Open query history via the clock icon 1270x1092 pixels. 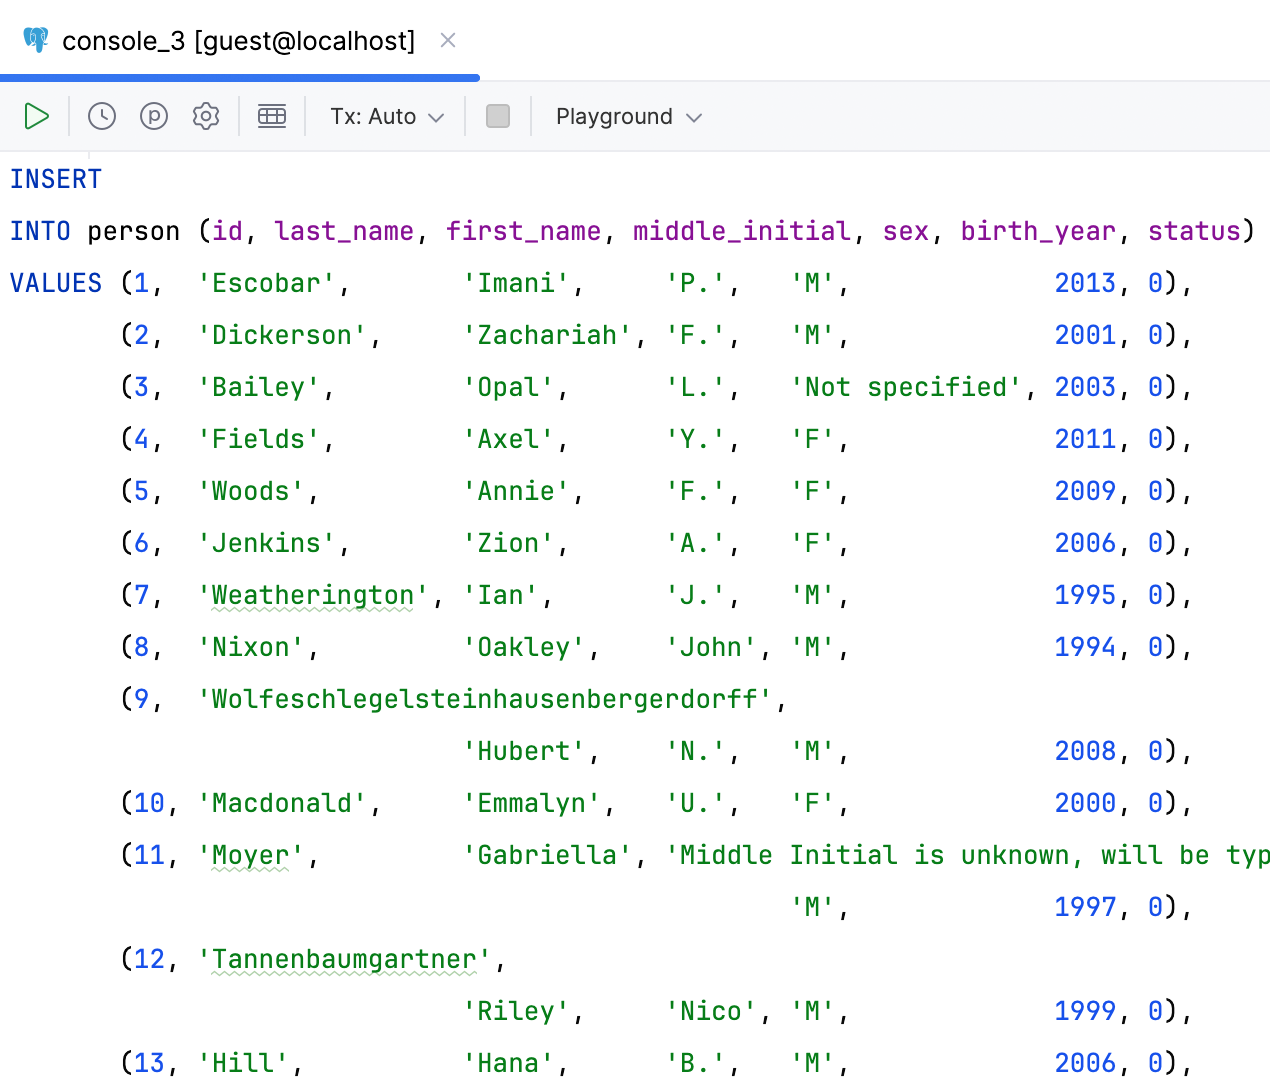(101, 116)
